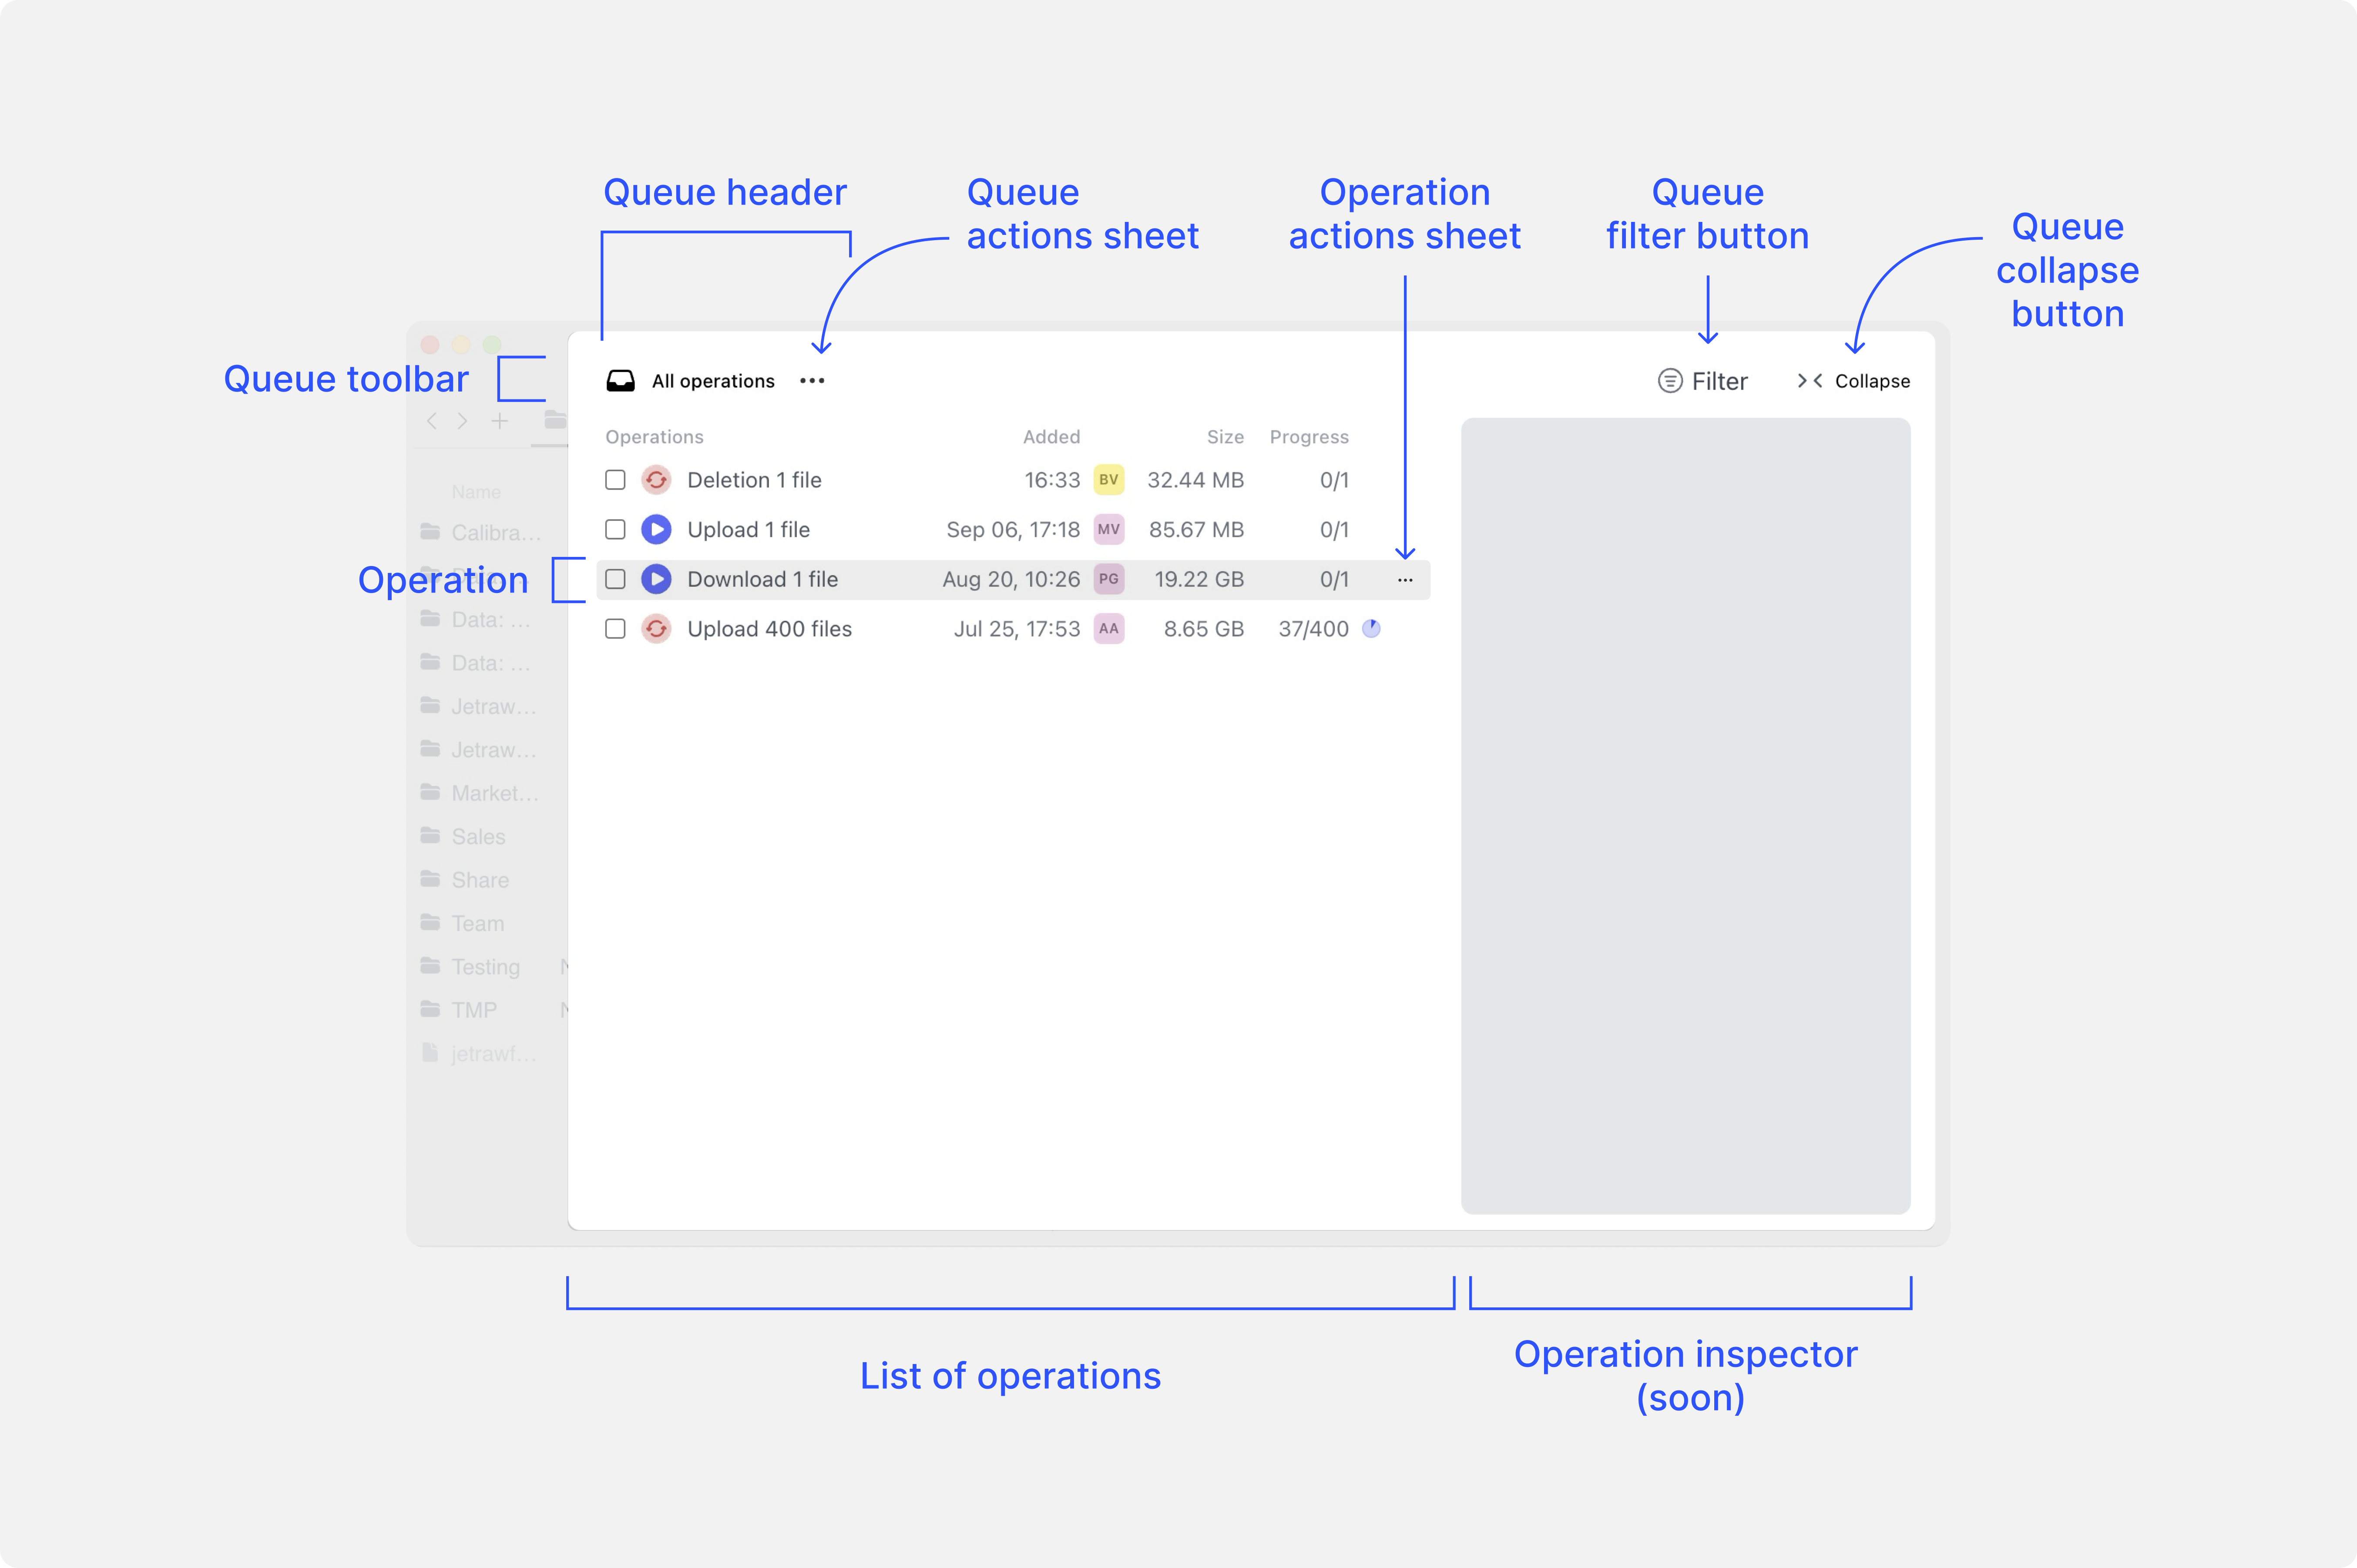The width and height of the screenshot is (2357, 1568).
Task: Sort by the Added column header
Action: (x=1051, y=437)
